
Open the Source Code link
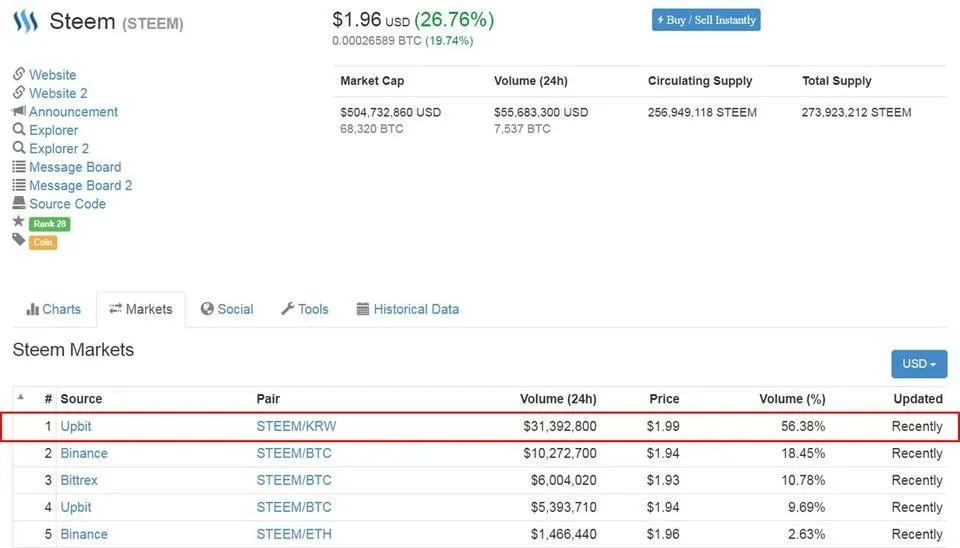(67, 203)
